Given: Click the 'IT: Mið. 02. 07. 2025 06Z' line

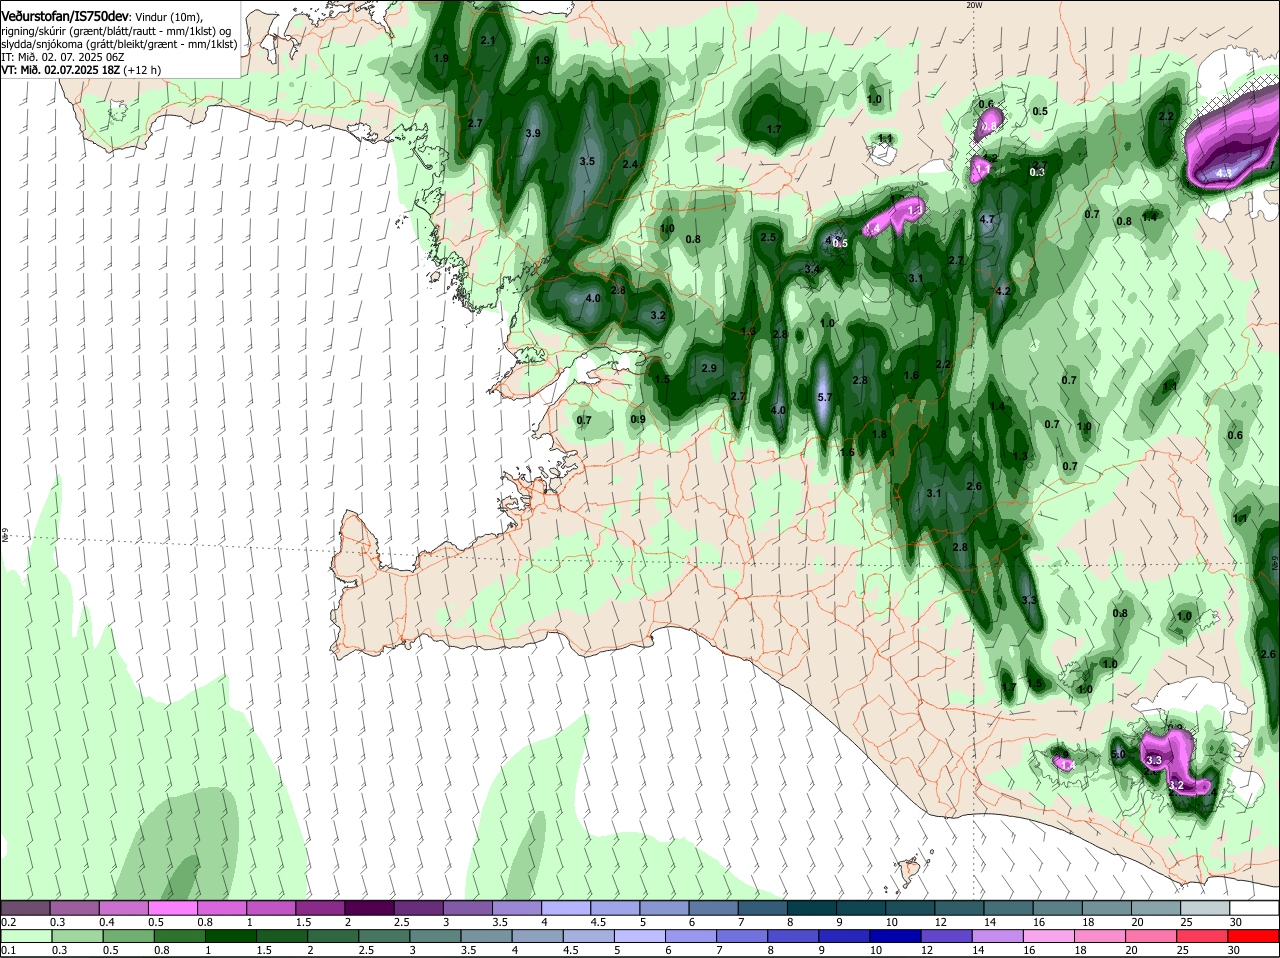Looking at the screenshot, I should 61,57.
